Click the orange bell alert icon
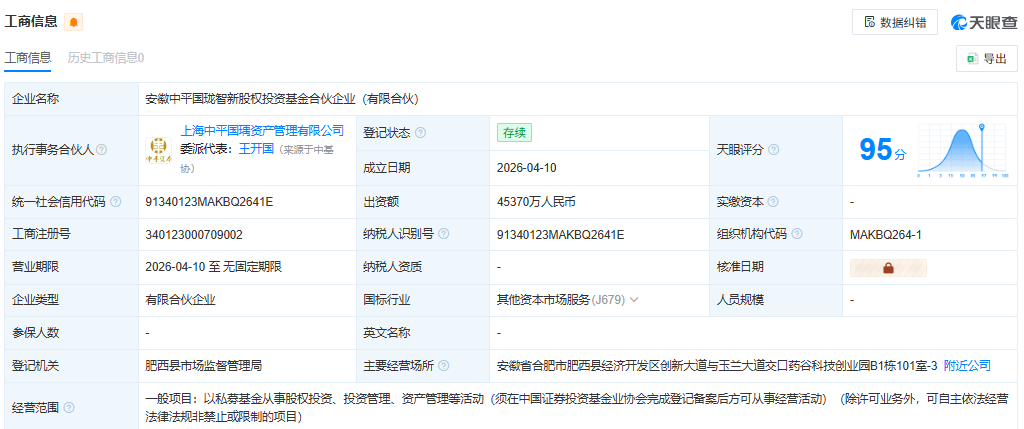 coord(74,22)
